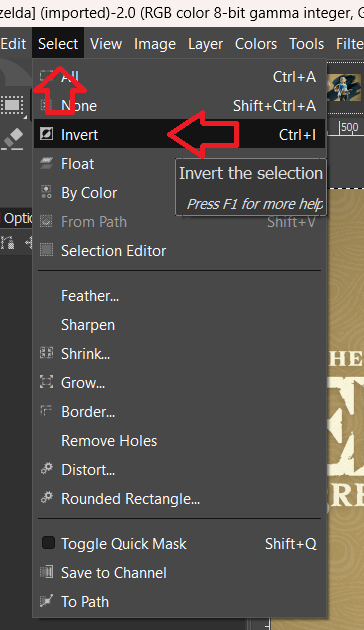Open the Shrink selection dialog
The image size is (364, 630).
pyautogui.click(x=180, y=354)
